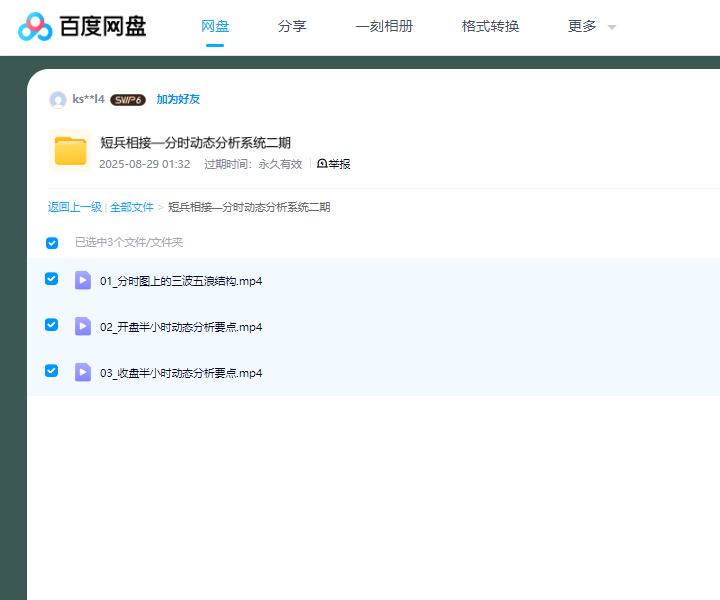Click the 举报 report icon
Viewport: 720px width, 600px height.
tap(322, 164)
